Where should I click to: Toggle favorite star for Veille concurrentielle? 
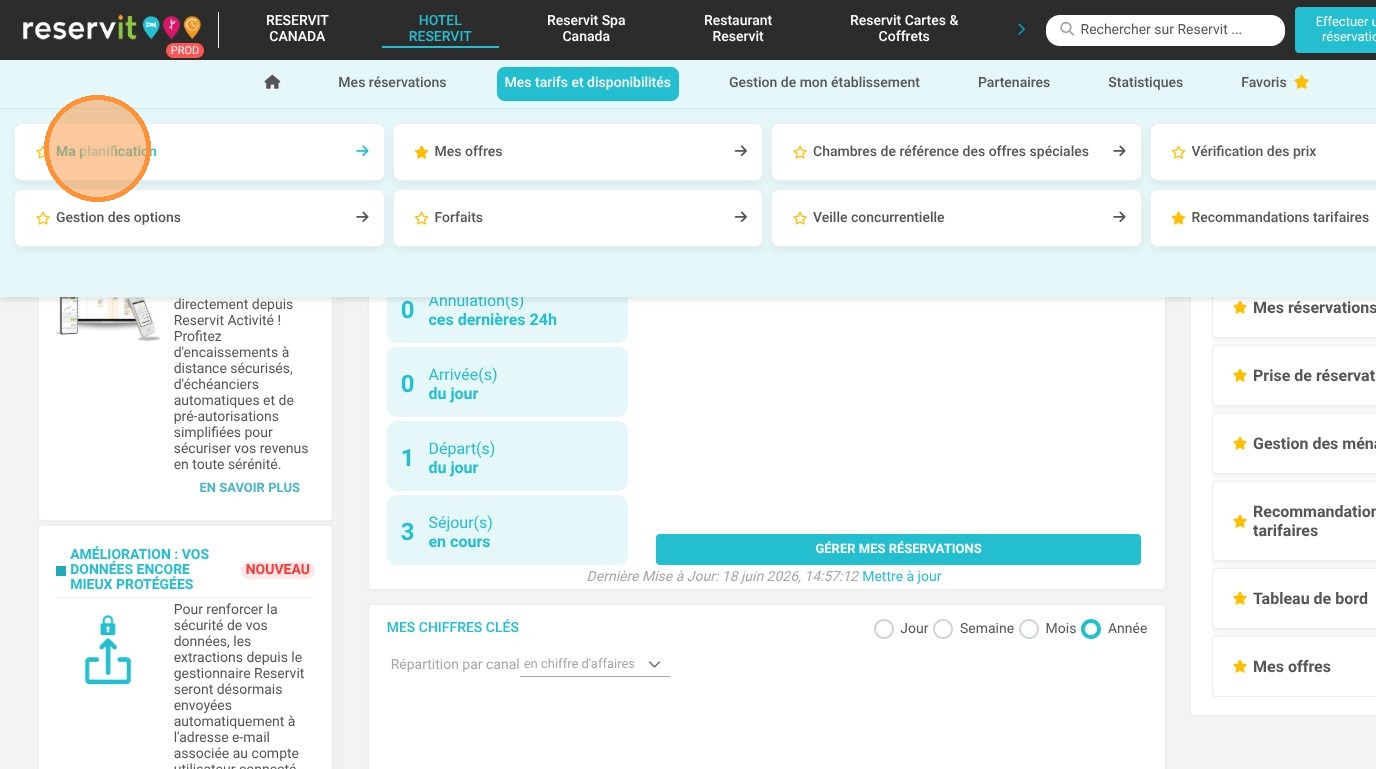click(x=799, y=218)
